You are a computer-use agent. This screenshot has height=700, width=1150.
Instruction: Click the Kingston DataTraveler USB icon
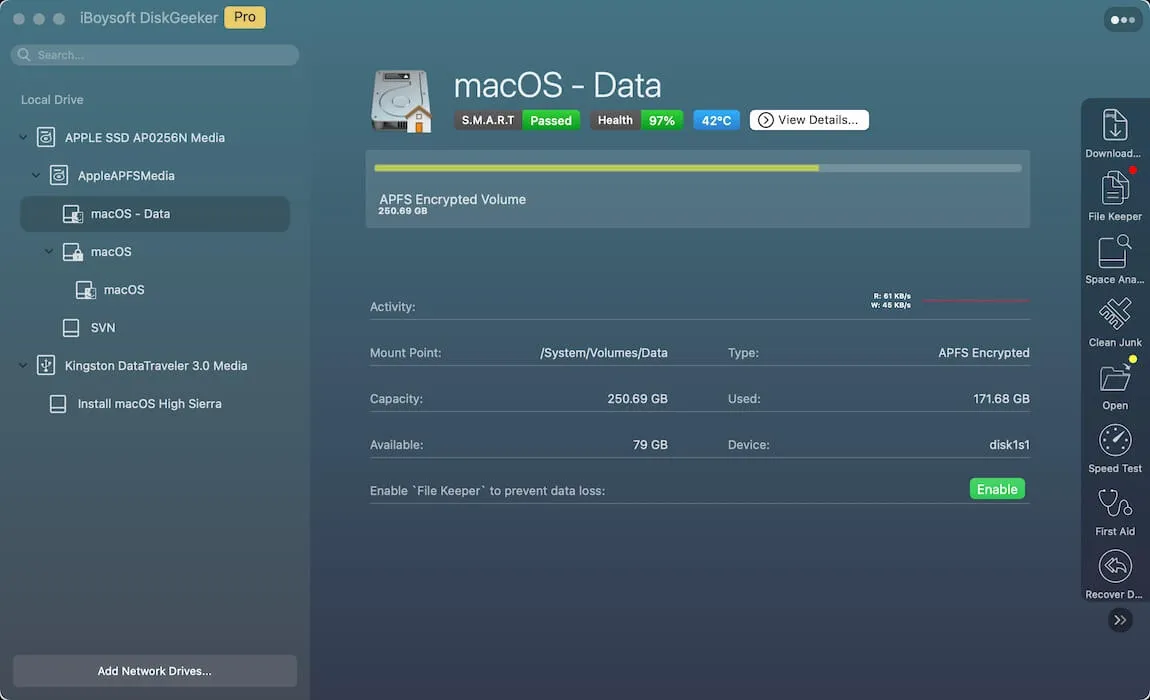[x=46, y=365]
